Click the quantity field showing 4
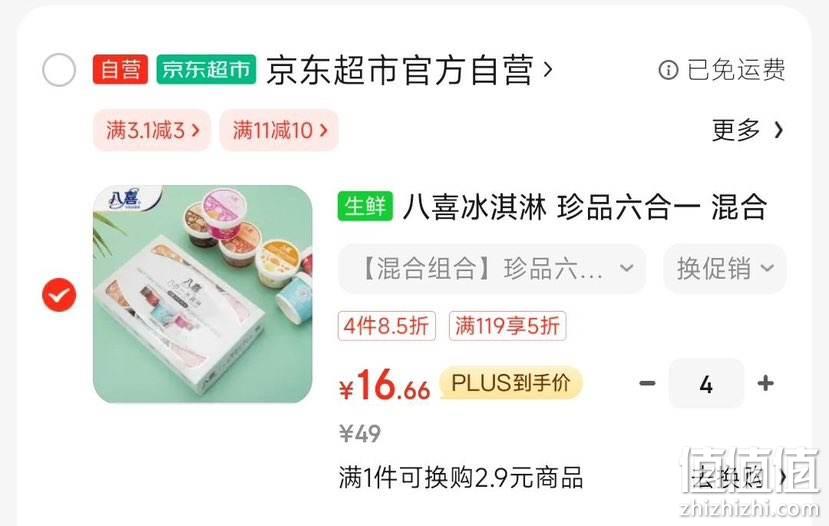 [706, 383]
